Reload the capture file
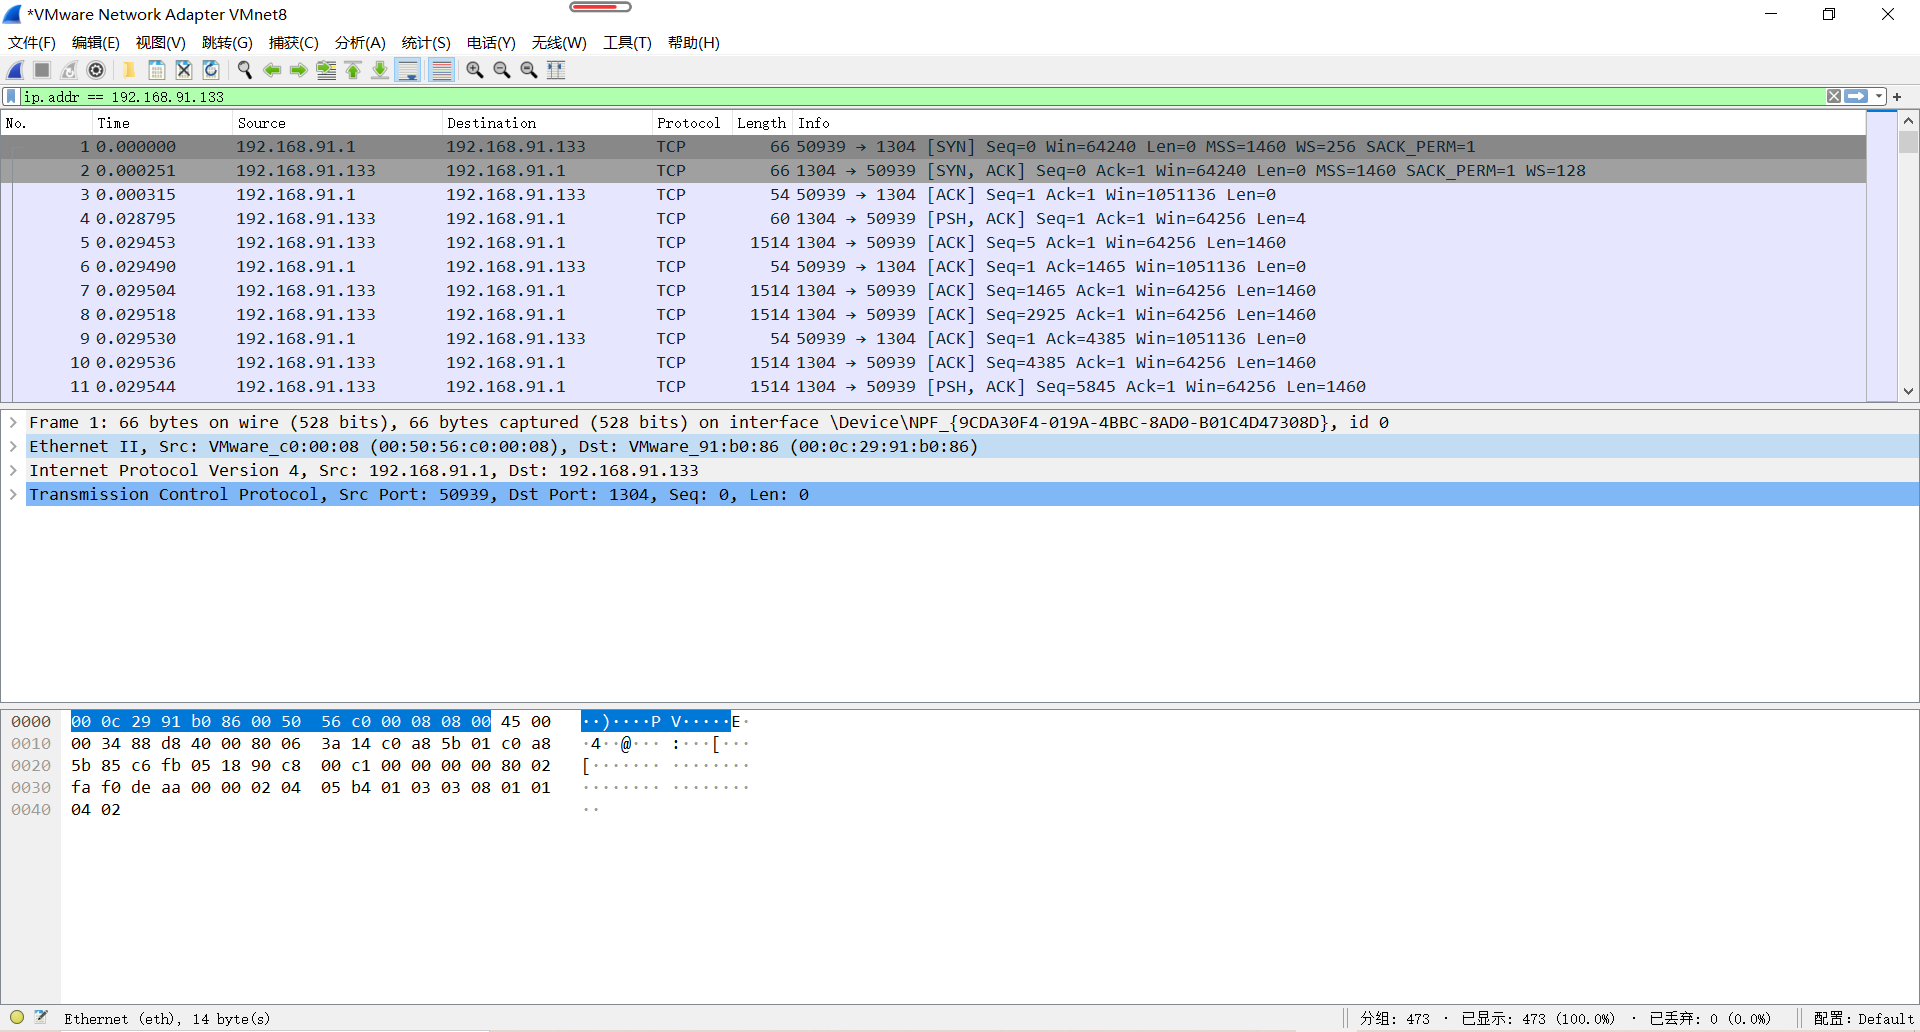Image resolution: width=1920 pixels, height=1032 pixels. pos(211,70)
